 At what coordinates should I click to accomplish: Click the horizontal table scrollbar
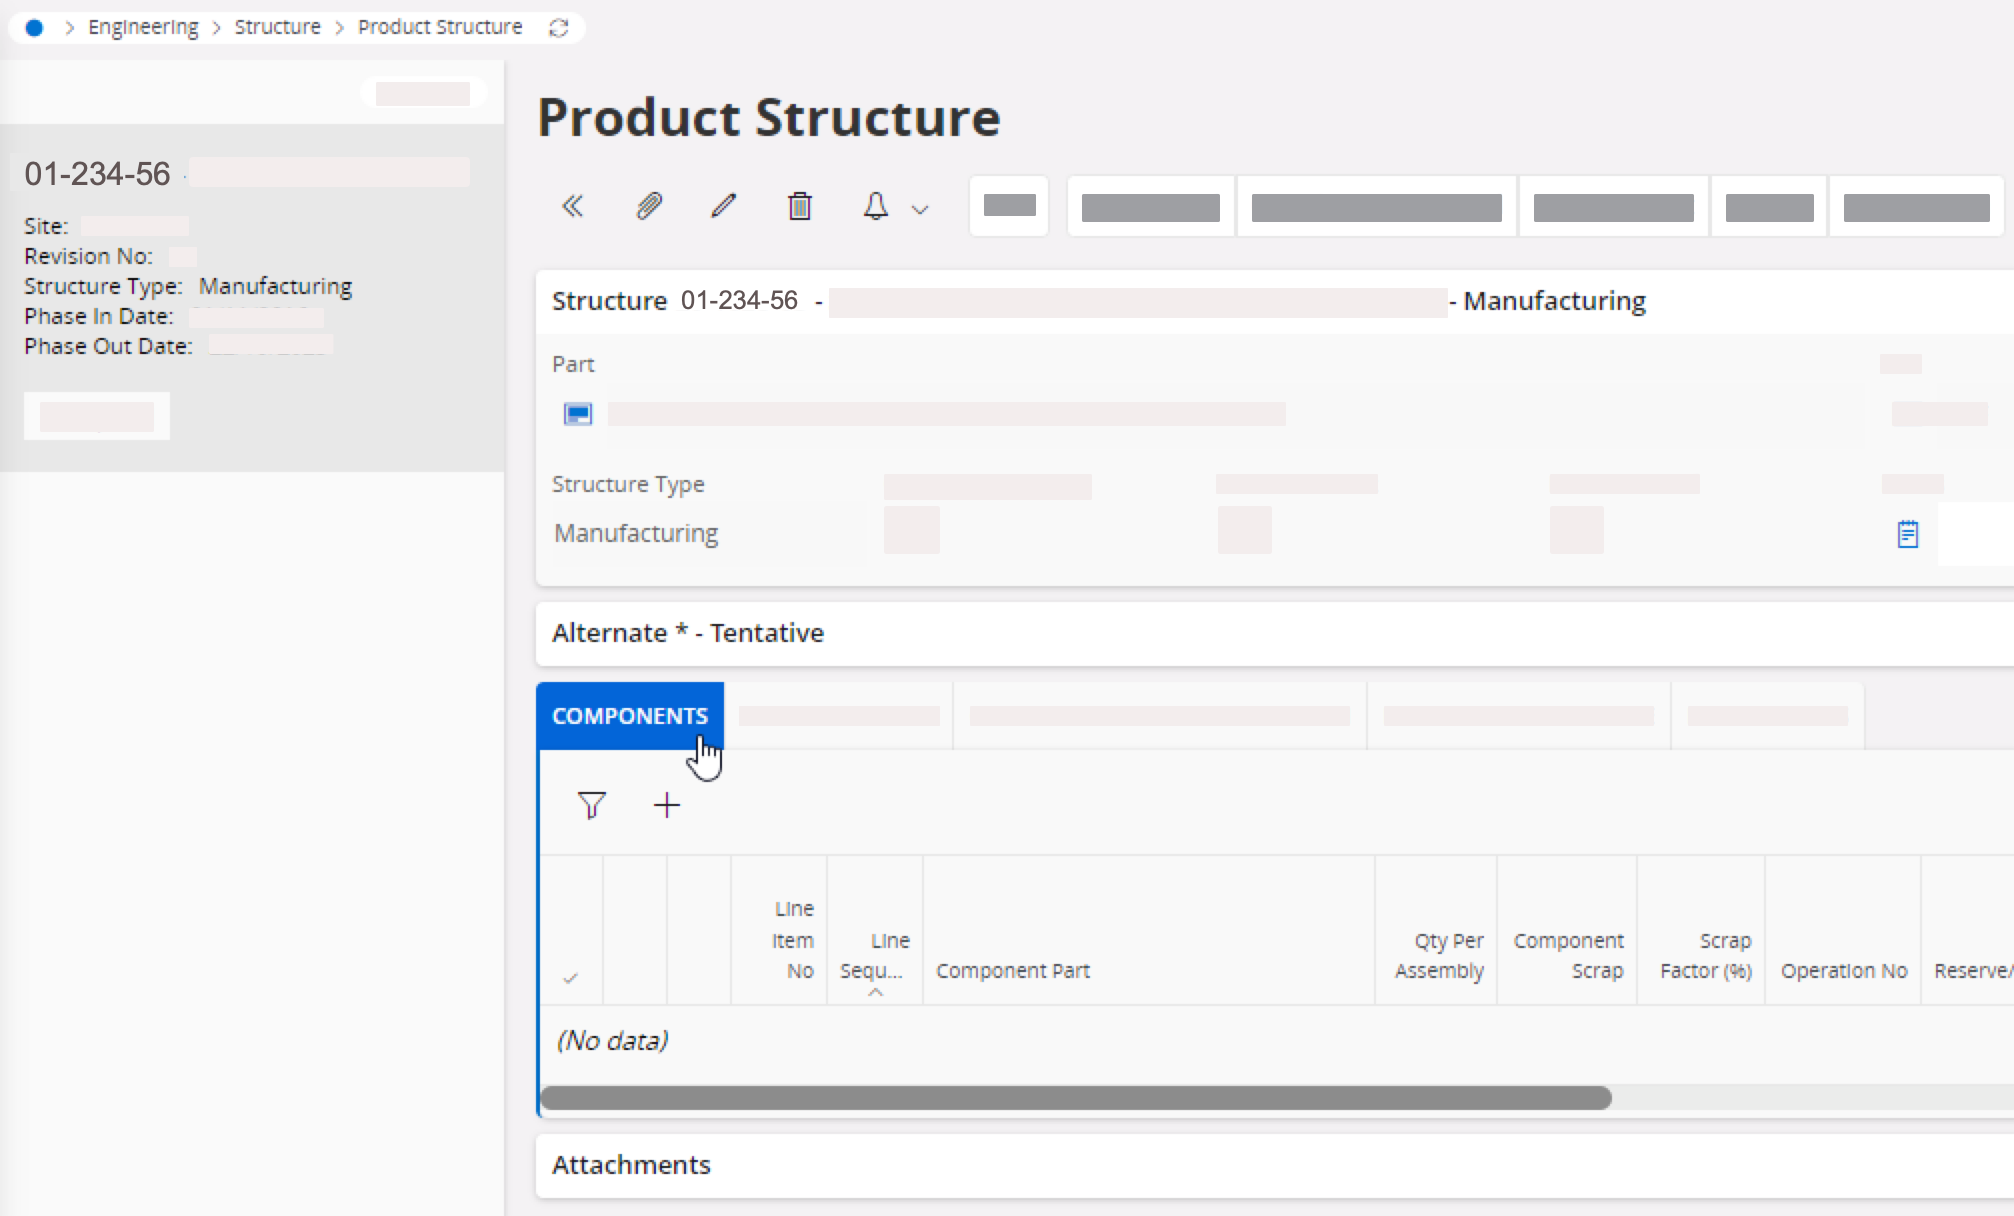pos(1075,1098)
